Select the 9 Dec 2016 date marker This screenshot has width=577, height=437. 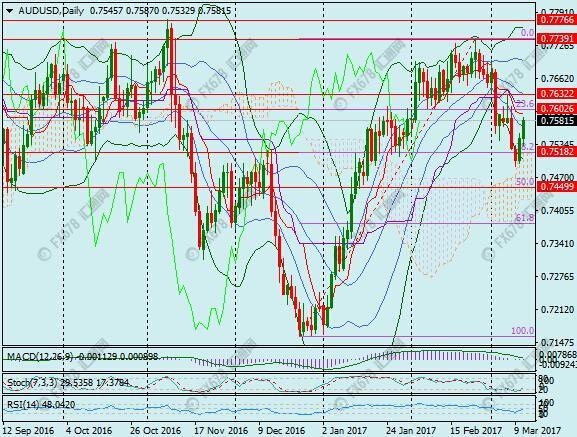click(x=281, y=430)
